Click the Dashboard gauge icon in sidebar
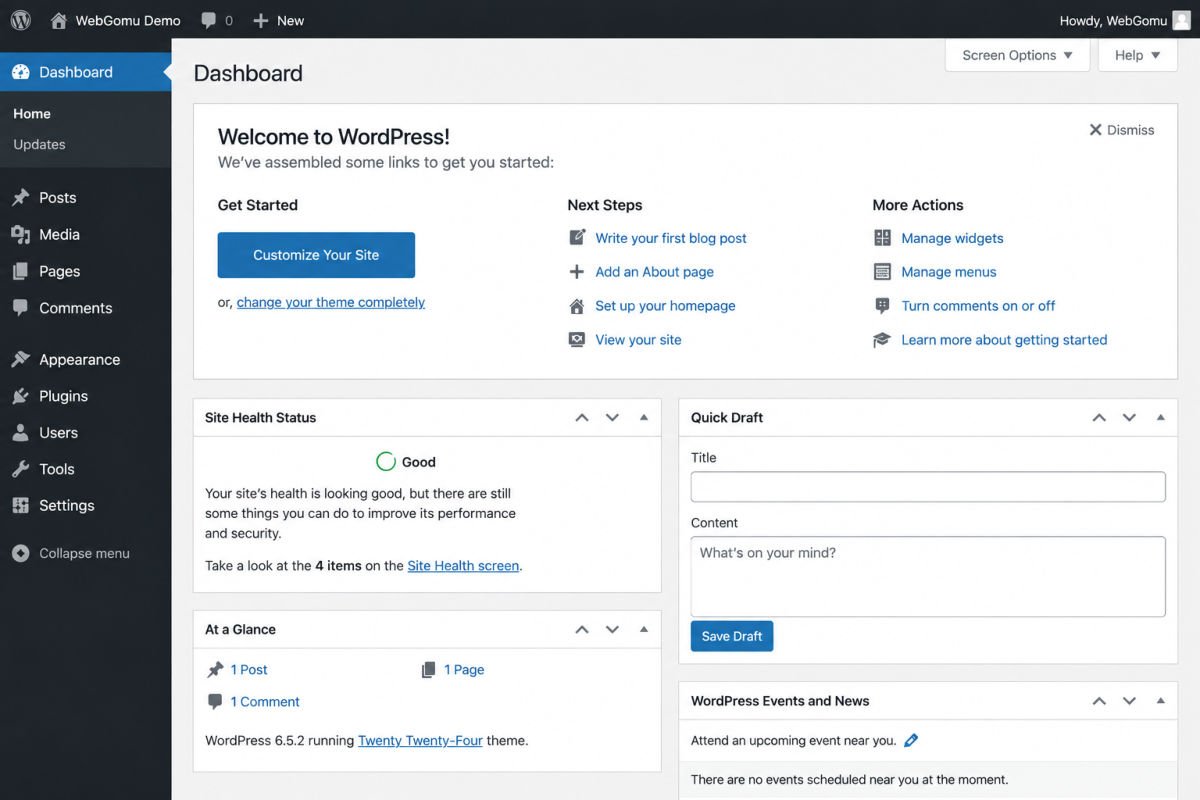 point(20,72)
